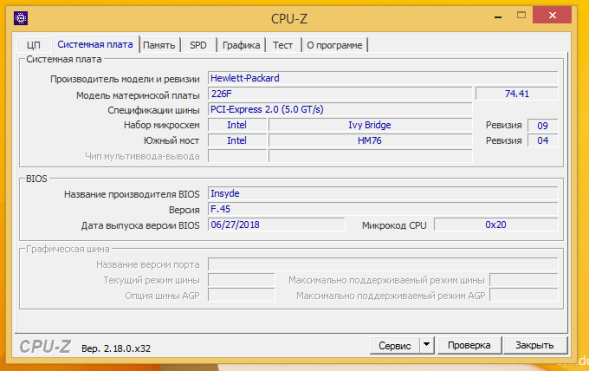Click the CPU-Z logo at bottom left

(x=45, y=346)
